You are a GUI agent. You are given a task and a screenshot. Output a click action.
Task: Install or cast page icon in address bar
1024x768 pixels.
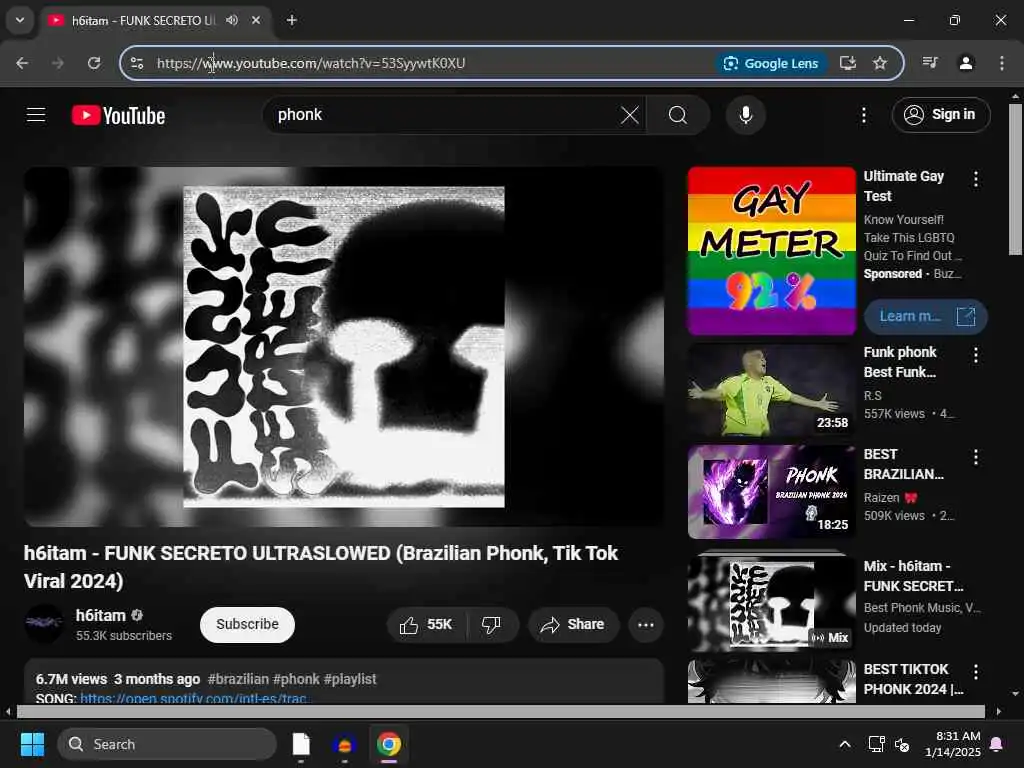848,63
